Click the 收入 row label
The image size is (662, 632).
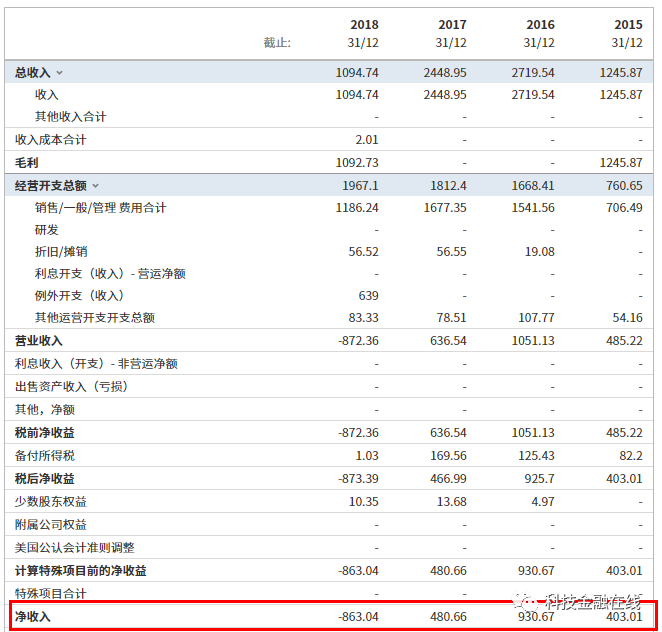[x=46, y=95]
